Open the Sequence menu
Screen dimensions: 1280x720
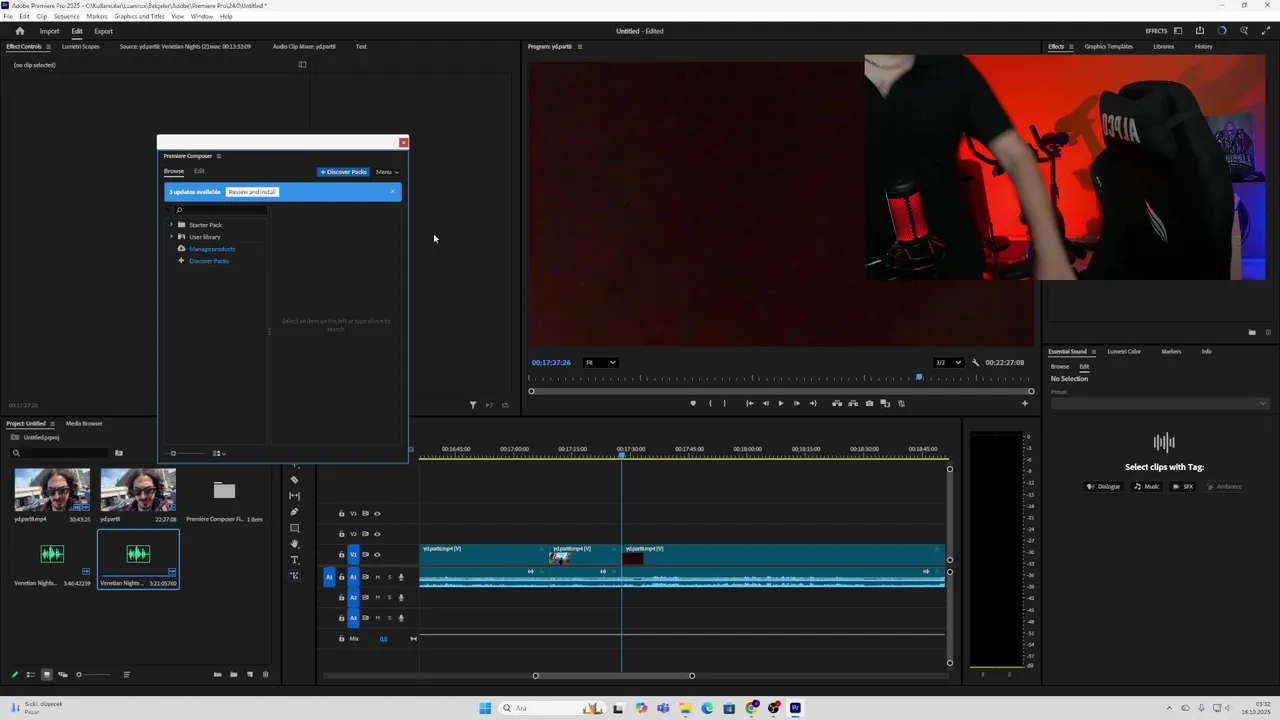(x=67, y=17)
